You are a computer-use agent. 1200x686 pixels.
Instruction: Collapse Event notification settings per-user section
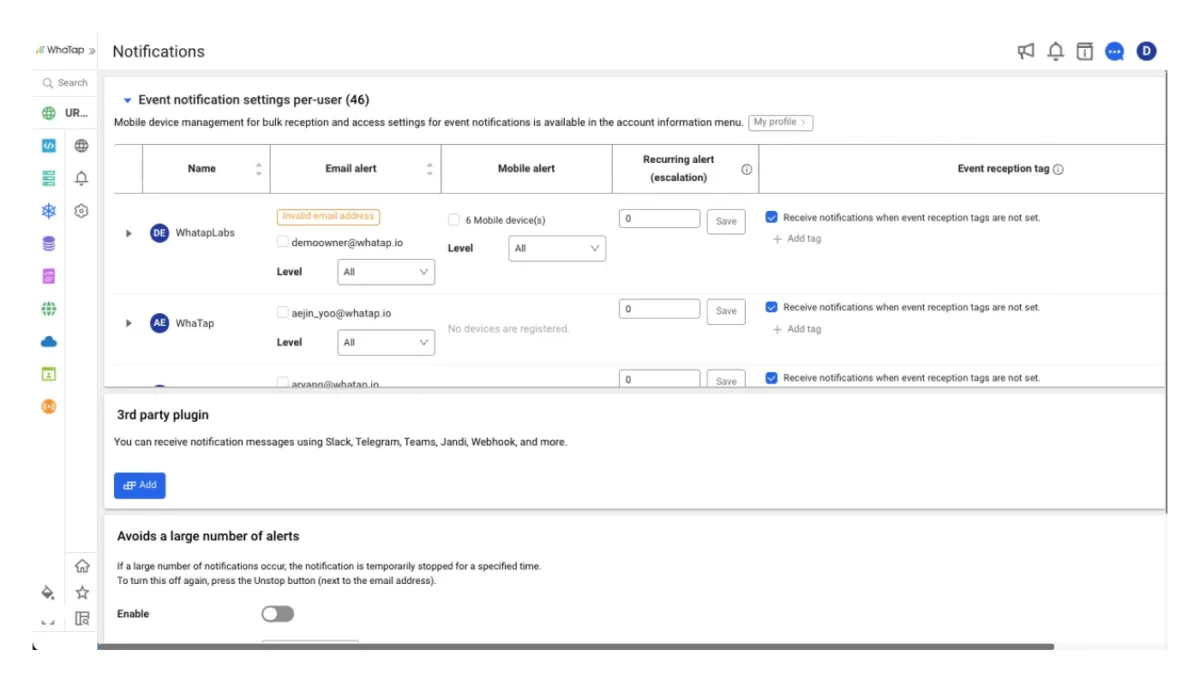click(x=127, y=101)
